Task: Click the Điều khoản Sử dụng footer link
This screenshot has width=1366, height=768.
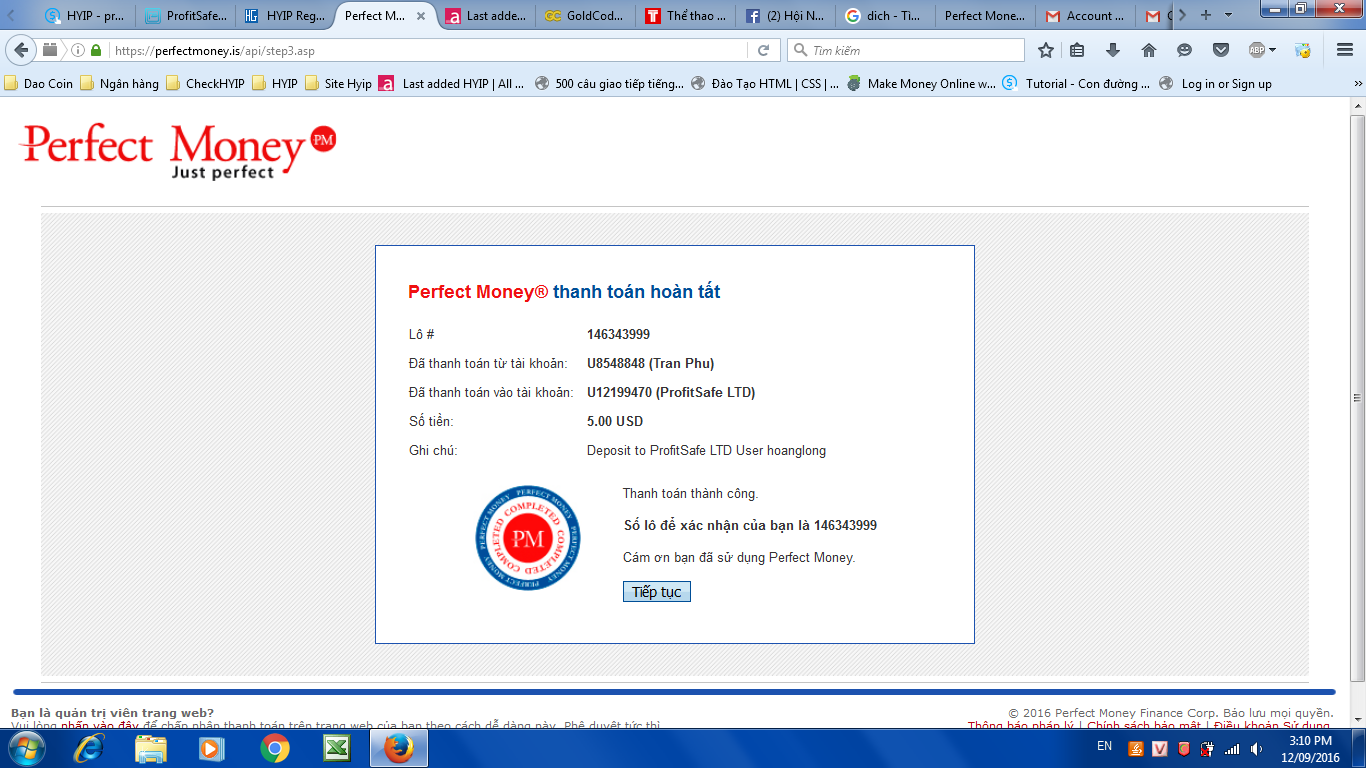Action: pos(1272,726)
